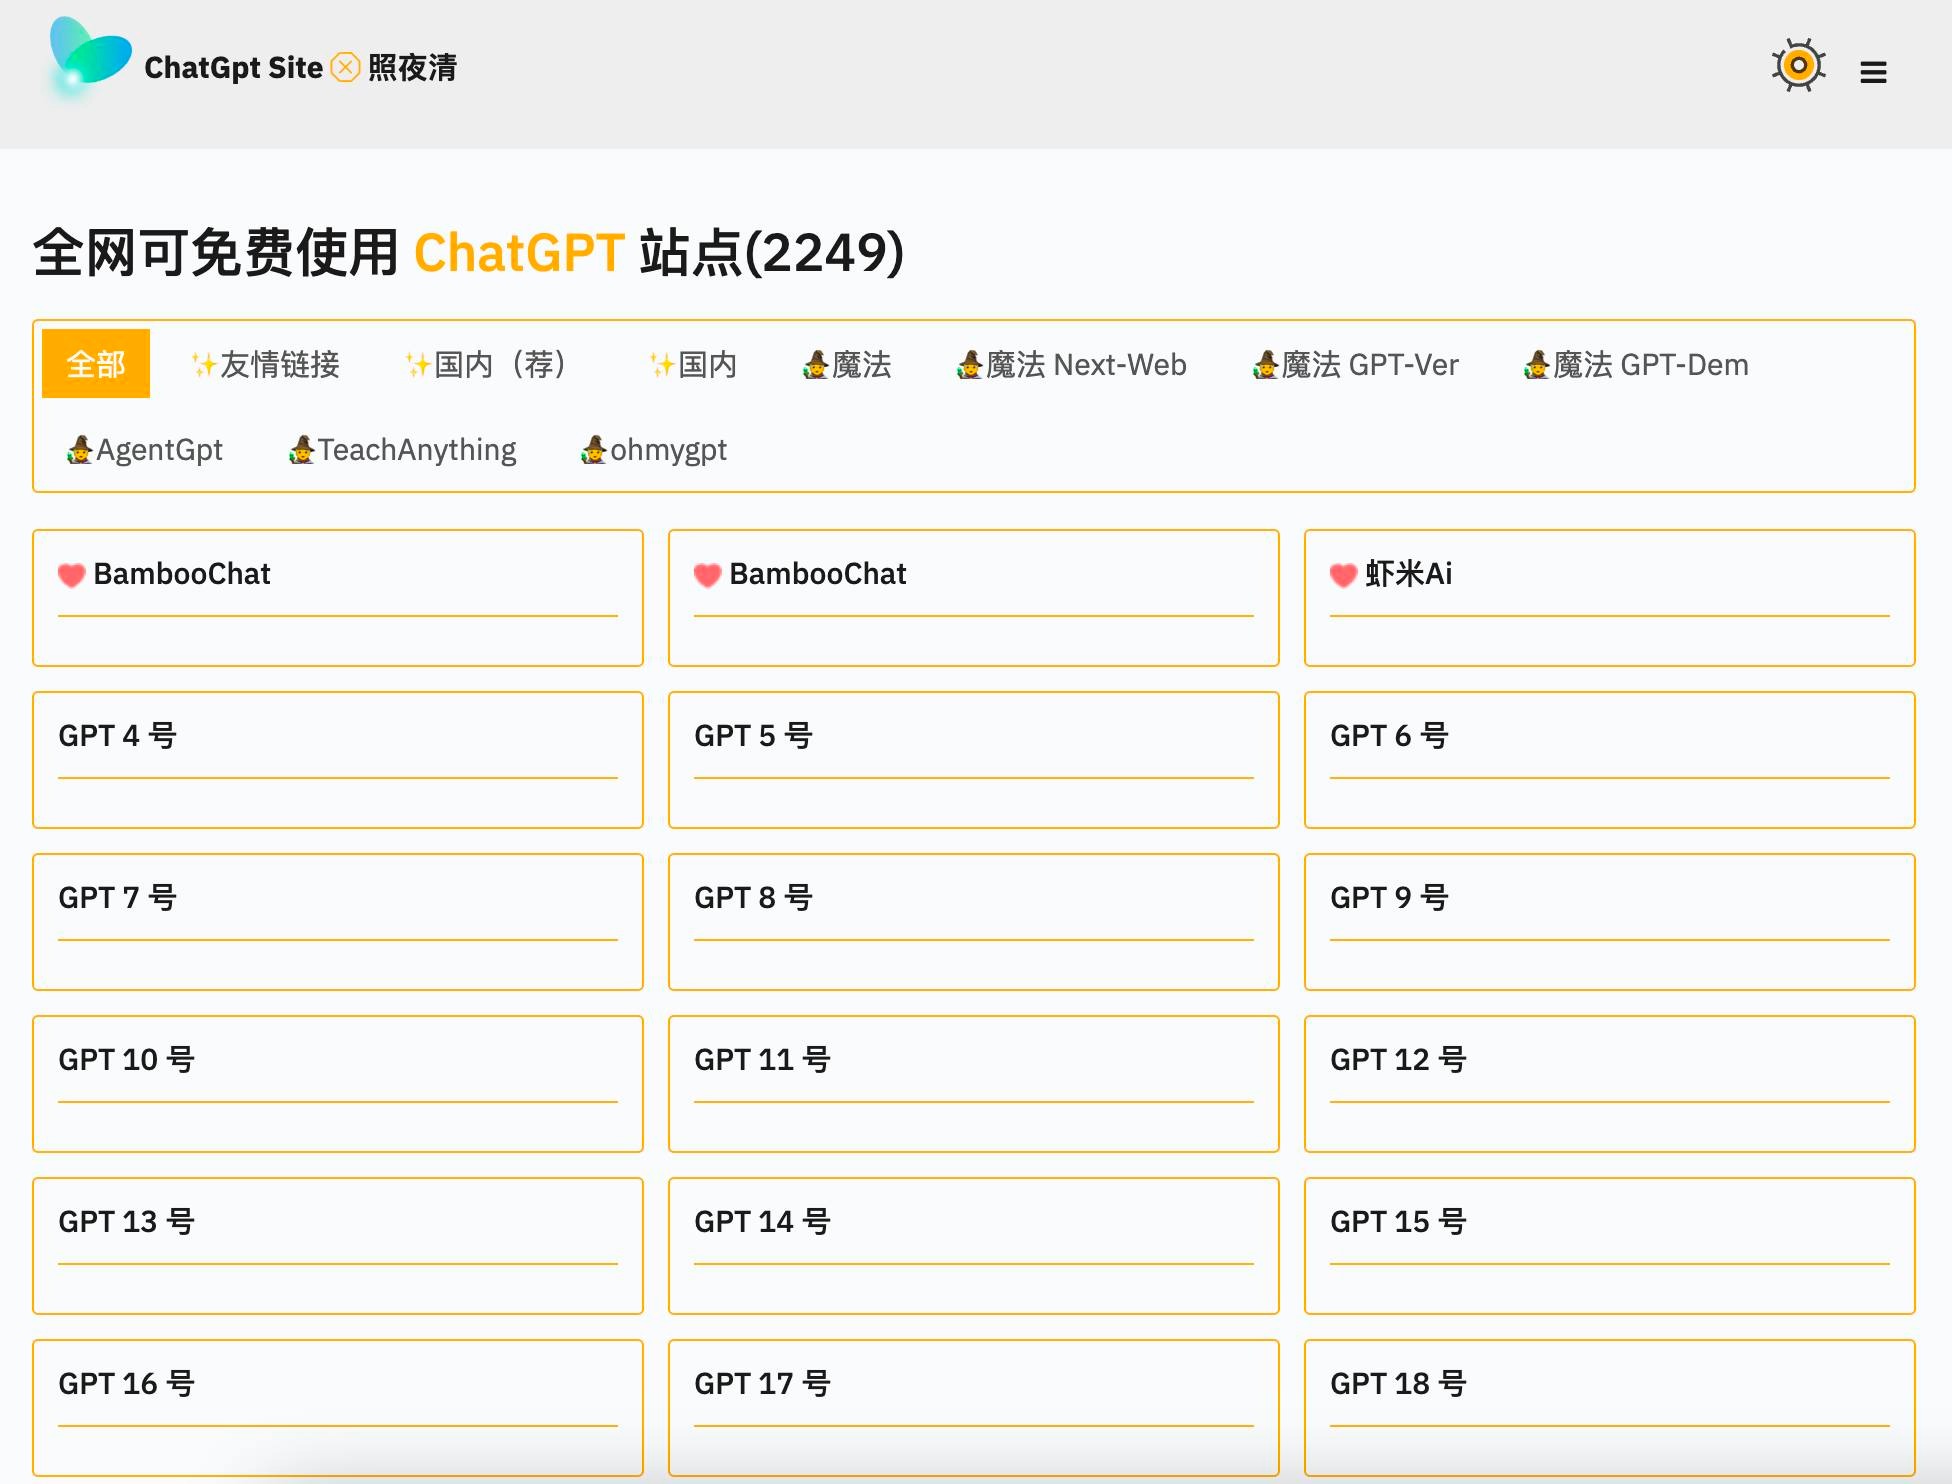Click the GPT 18 号 card
Image resolution: width=1952 pixels, height=1484 pixels.
(1604, 1407)
